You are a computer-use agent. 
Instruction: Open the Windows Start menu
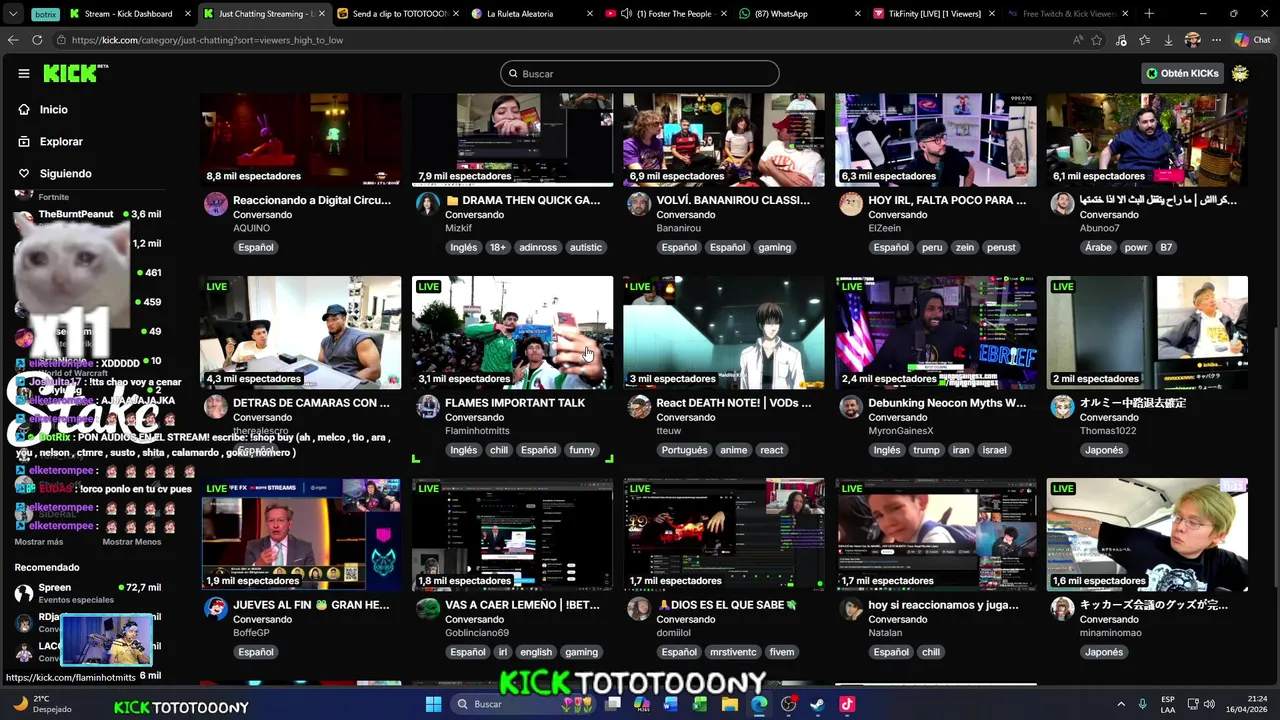click(x=433, y=704)
